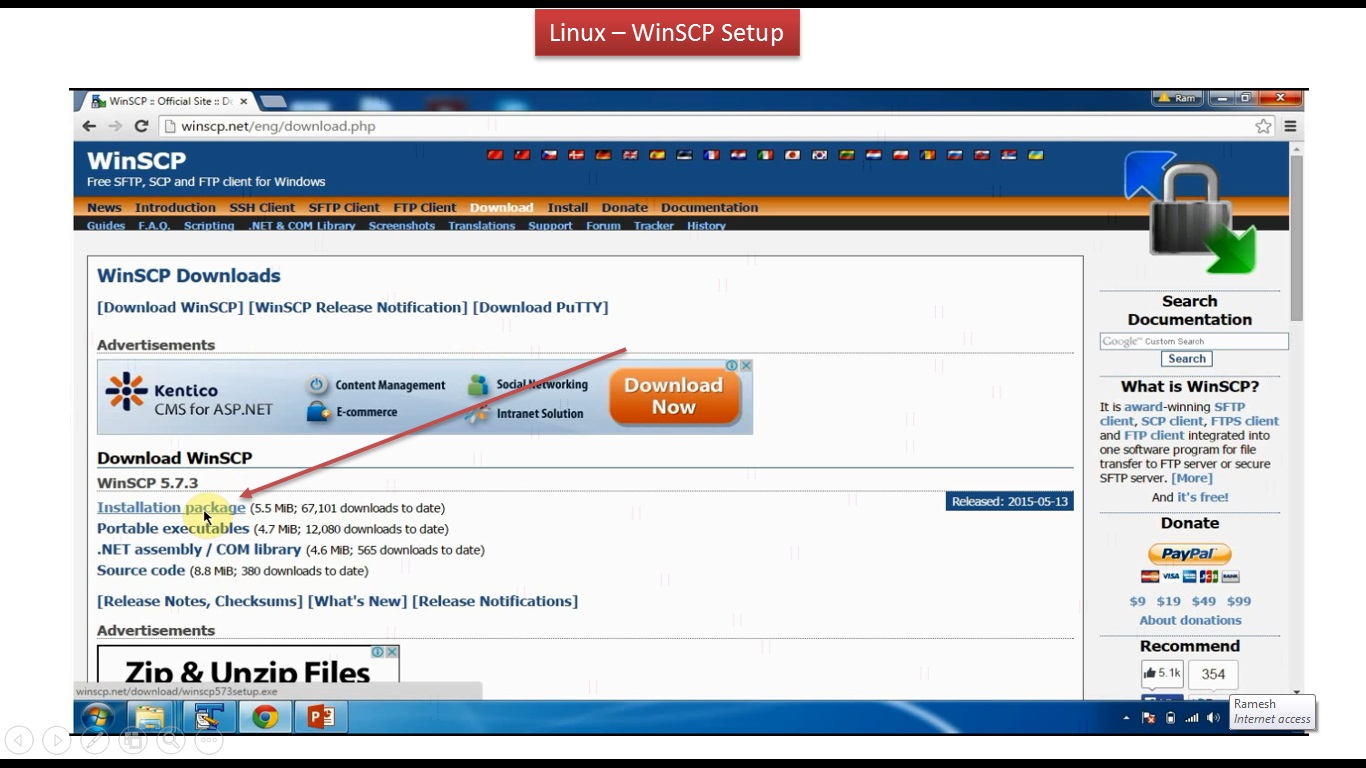Select the French flag language
The width and height of the screenshot is (1366, 768).
pos(711,155)
